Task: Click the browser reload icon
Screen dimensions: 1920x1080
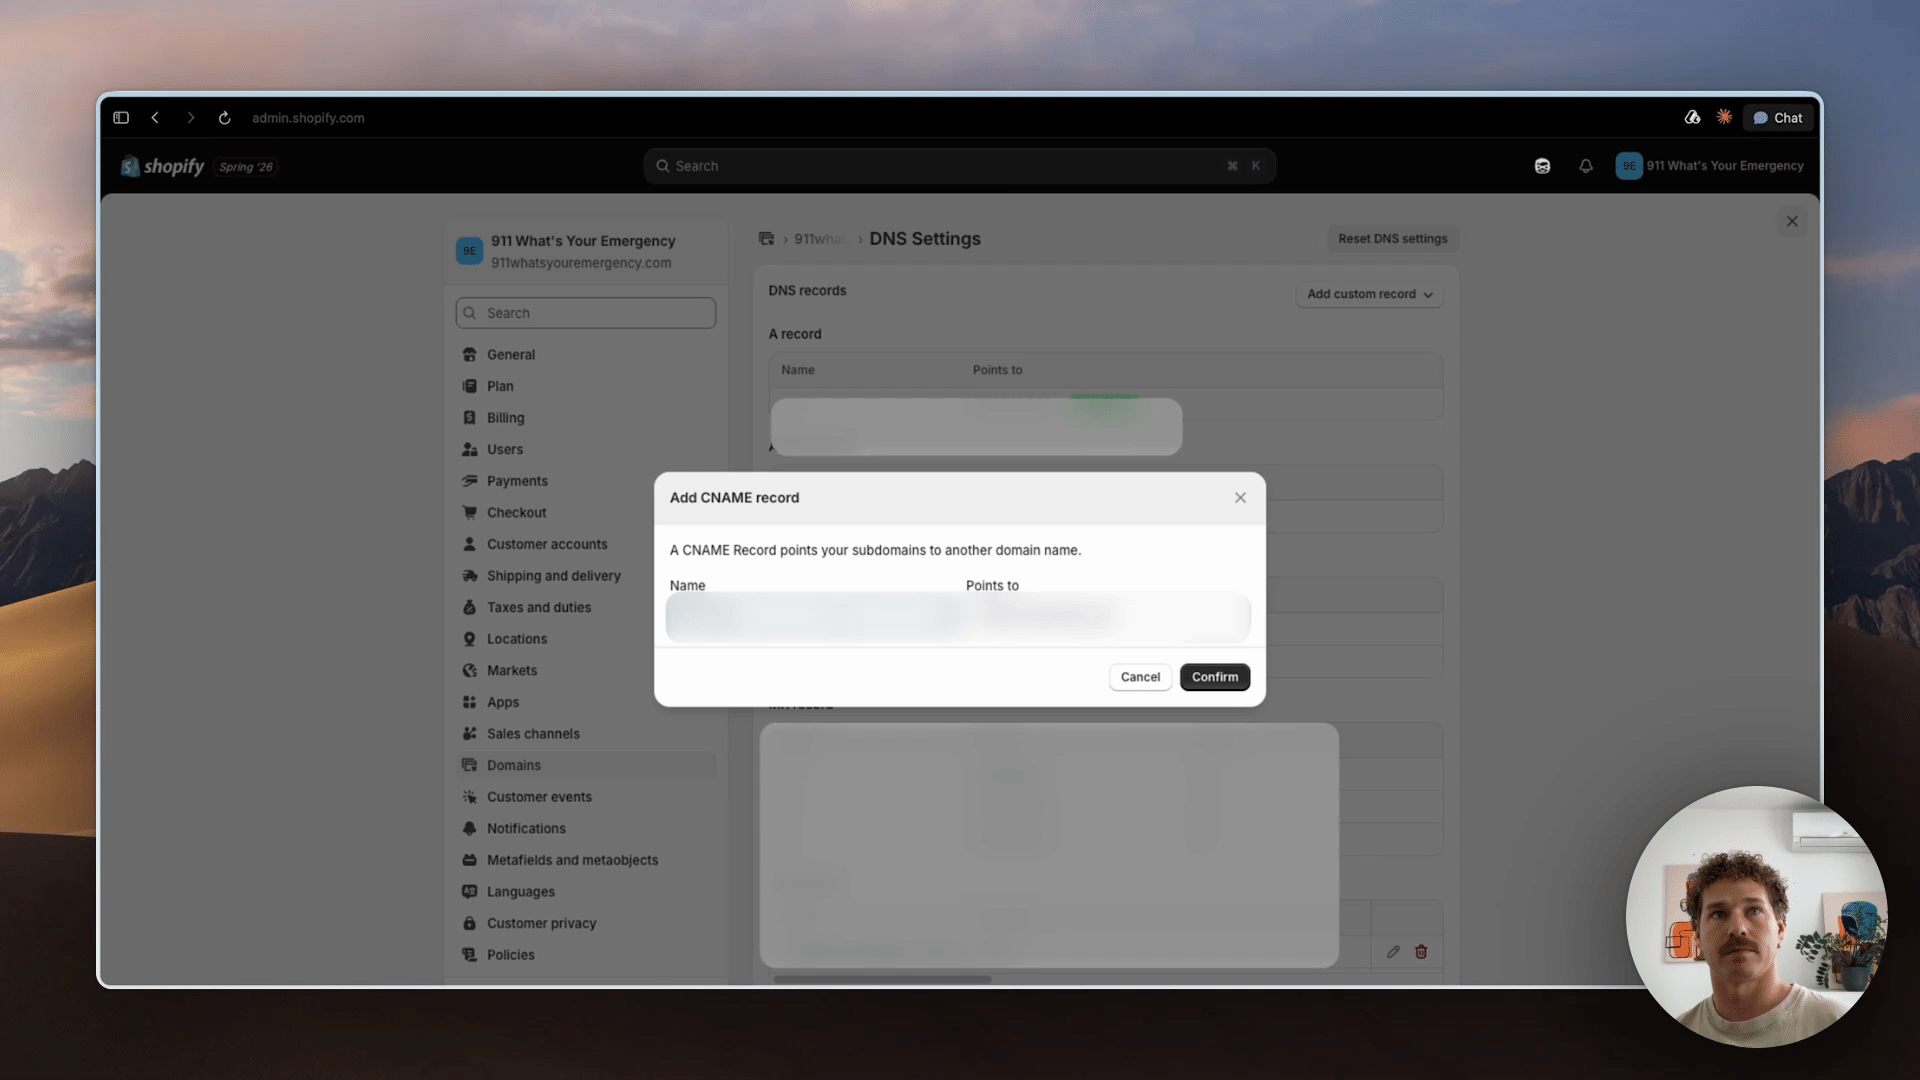Action: point(225,118)
